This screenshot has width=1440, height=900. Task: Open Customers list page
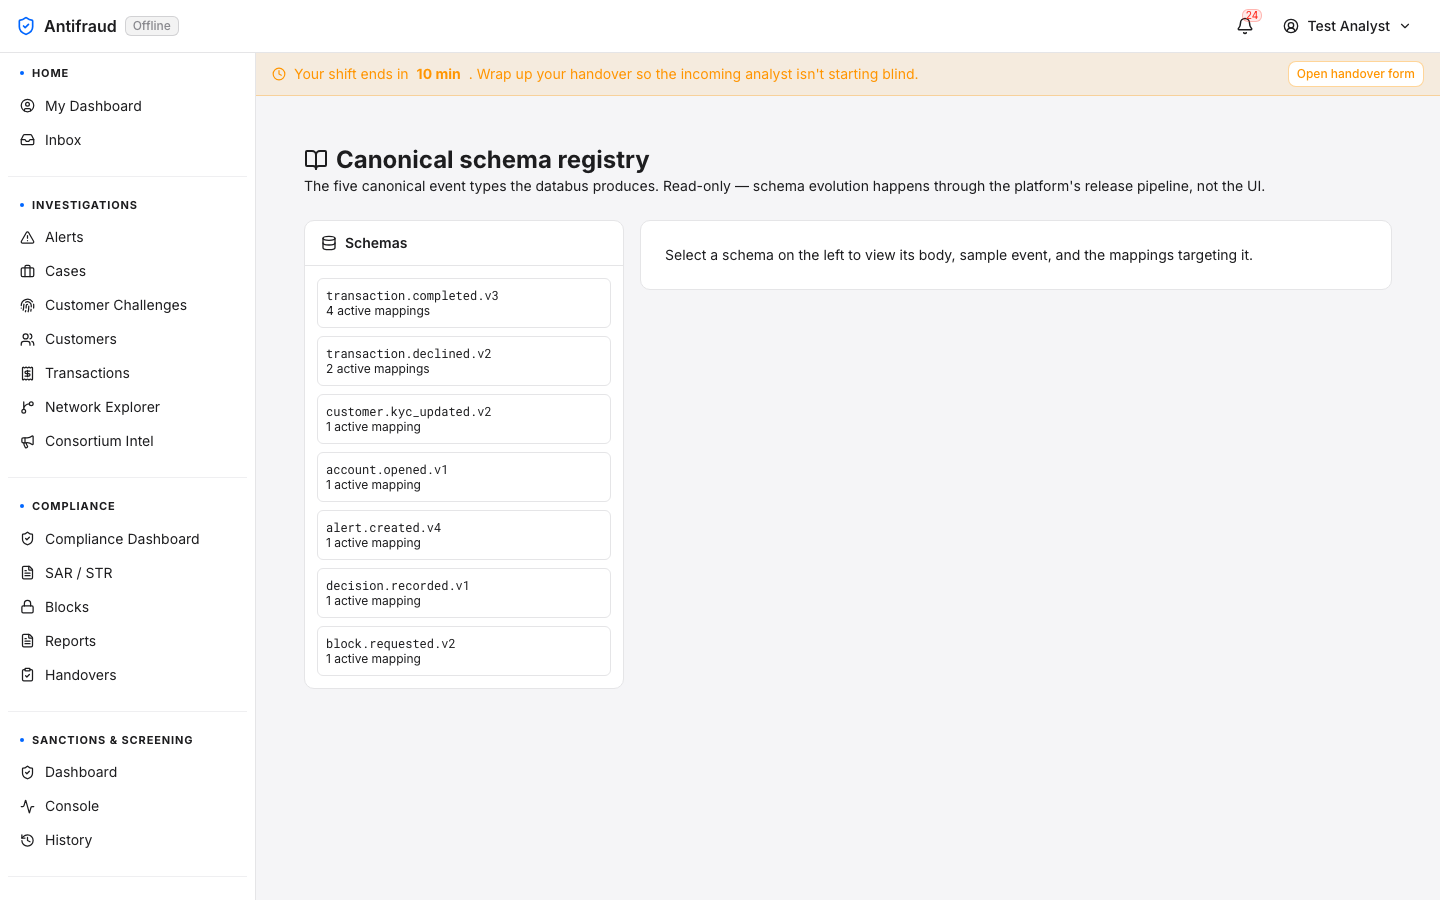(x=128, y=339)
